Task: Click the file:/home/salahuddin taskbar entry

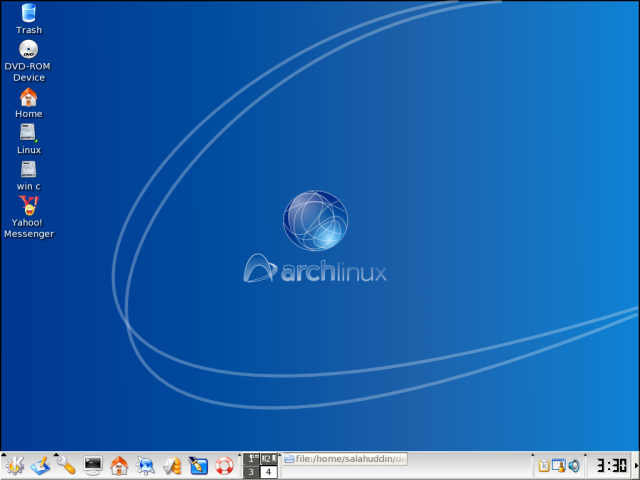Action: [345, 459]
